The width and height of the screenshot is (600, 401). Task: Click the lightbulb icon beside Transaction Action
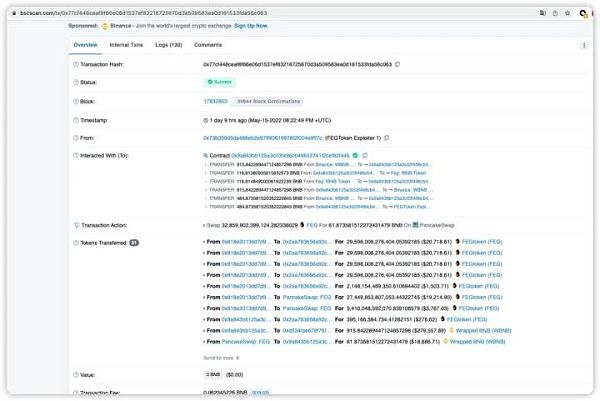[75, 228]
